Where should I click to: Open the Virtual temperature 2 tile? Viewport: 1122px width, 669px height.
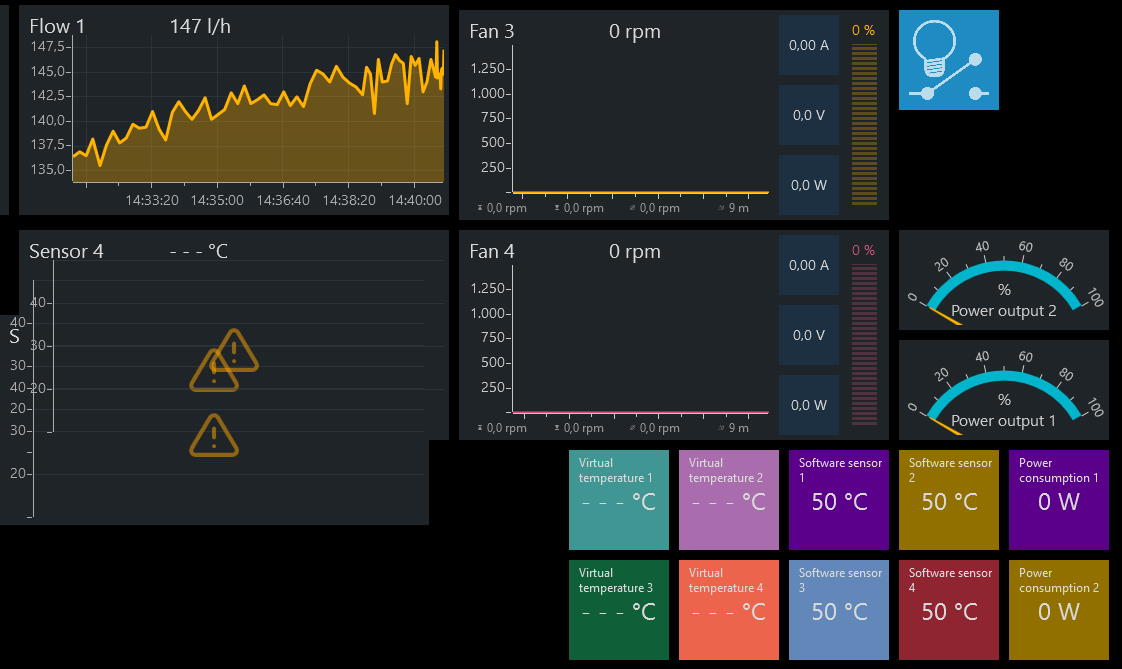point(728,500)
